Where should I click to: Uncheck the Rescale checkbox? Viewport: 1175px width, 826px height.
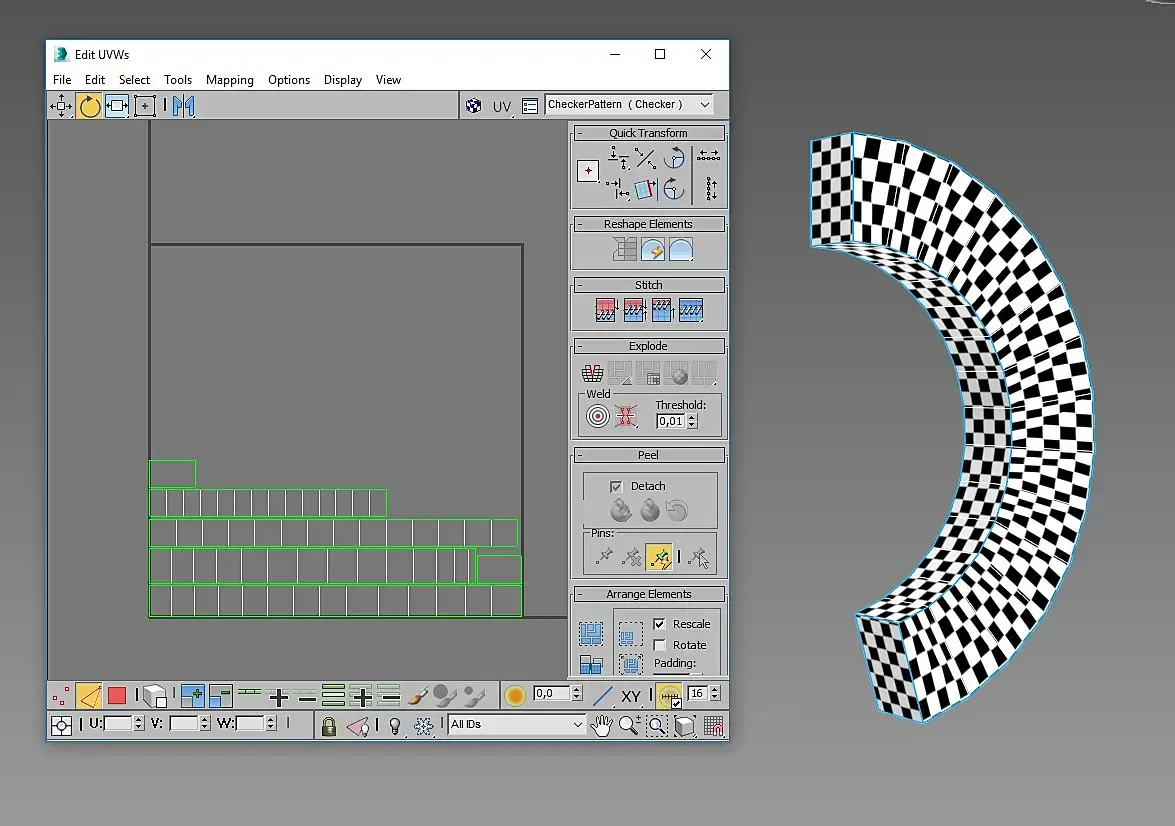pyautogui.click(x=659, y=624)
